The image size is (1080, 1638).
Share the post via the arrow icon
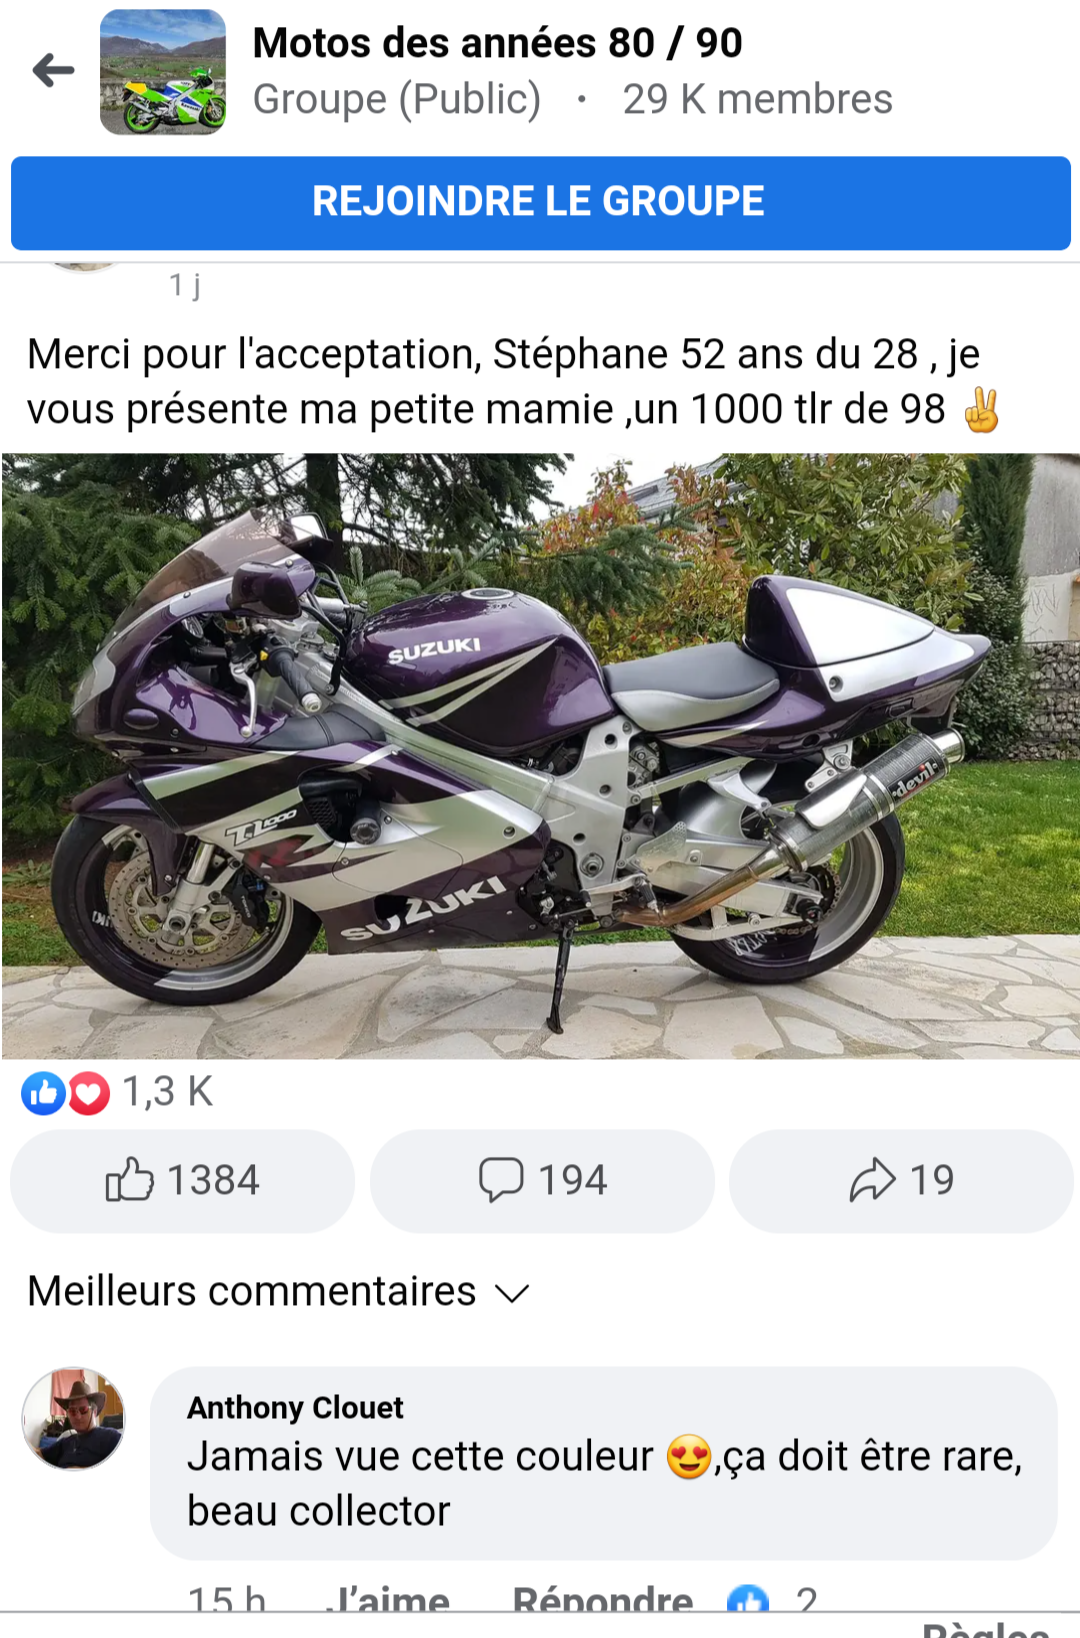coord(901,1181)
